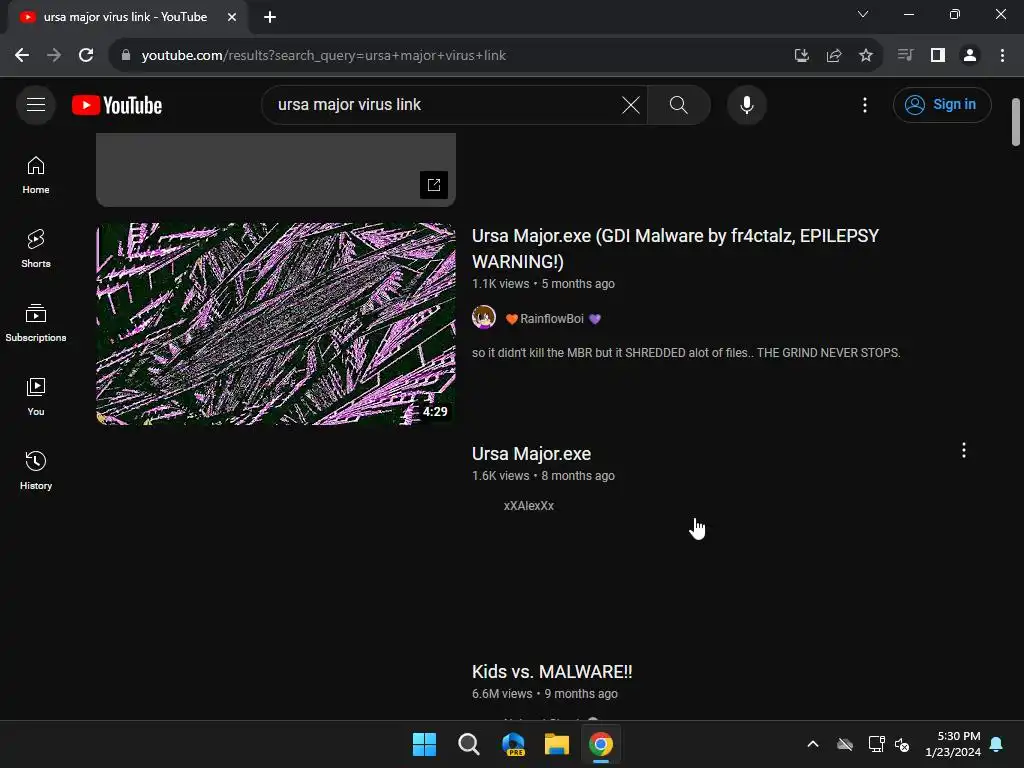This screenshot has width=1024, height=768.
Task: Open the Ursa Major.exe video by xXAlexXx
Action: click(x=532, y=454)
